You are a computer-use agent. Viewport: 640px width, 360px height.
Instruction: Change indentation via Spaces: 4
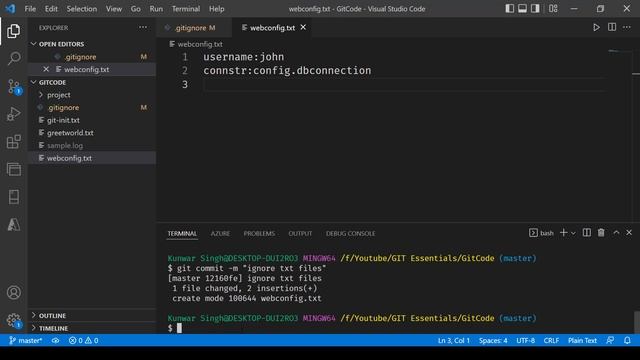coord(493,340)
